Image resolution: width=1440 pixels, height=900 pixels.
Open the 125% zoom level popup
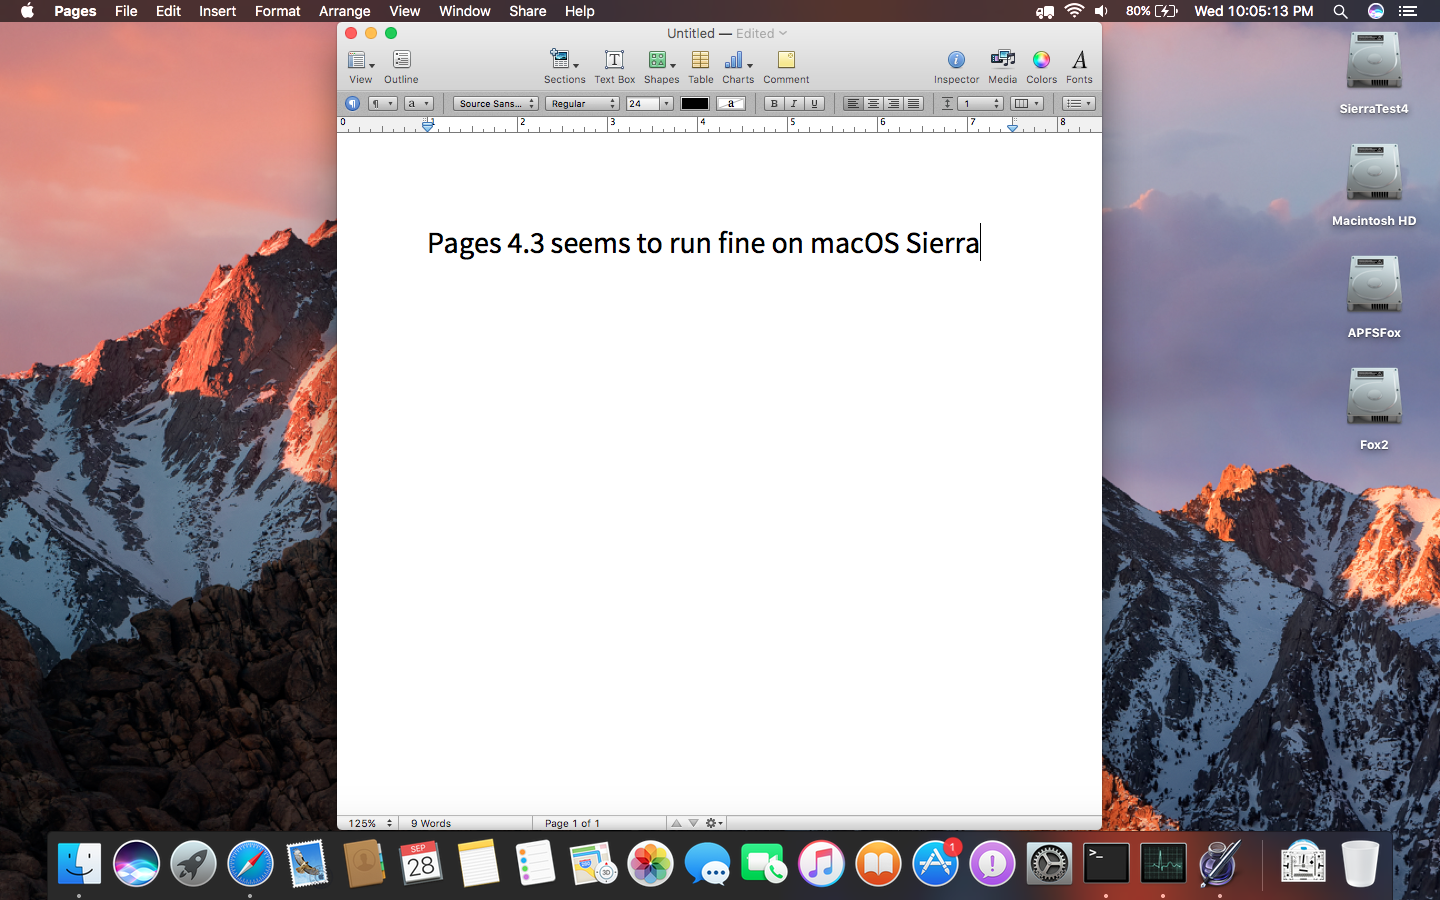pyautogui.click(x=369, y=823)
